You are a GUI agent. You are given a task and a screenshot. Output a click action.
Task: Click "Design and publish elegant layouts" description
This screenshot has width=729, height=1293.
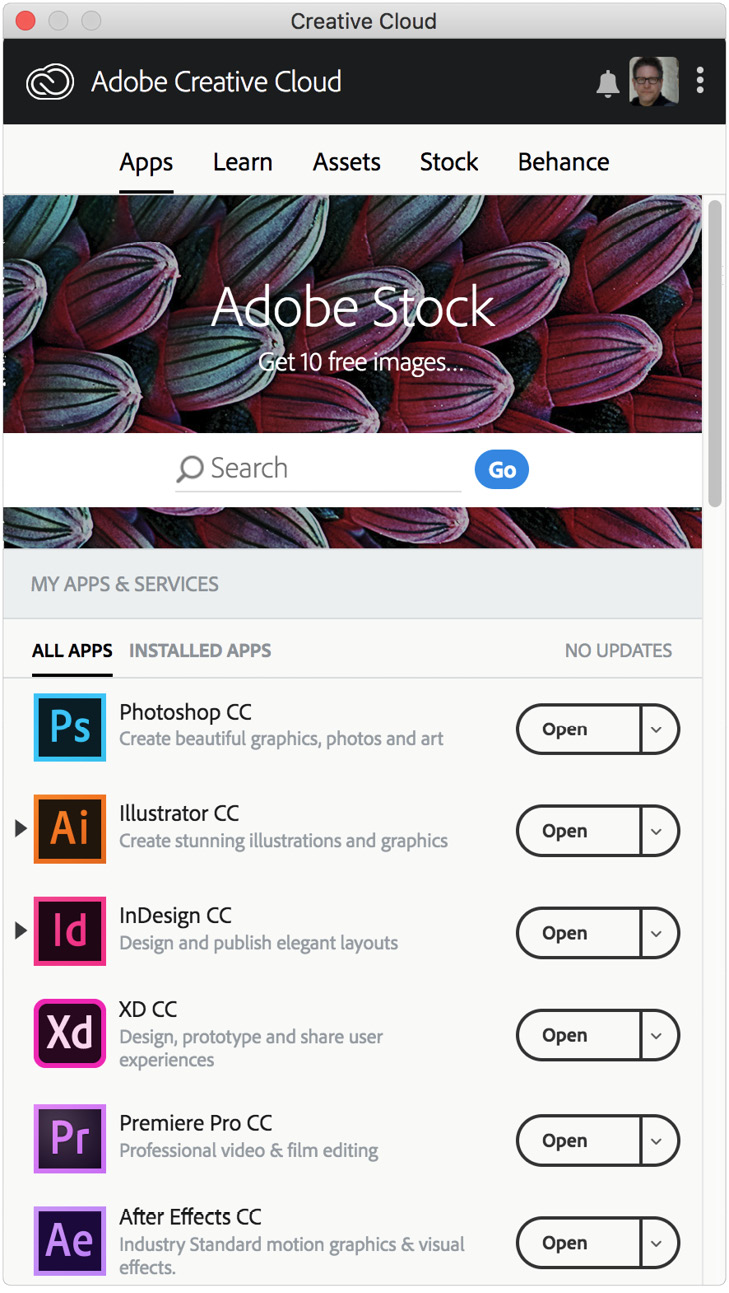coord(259,943)
